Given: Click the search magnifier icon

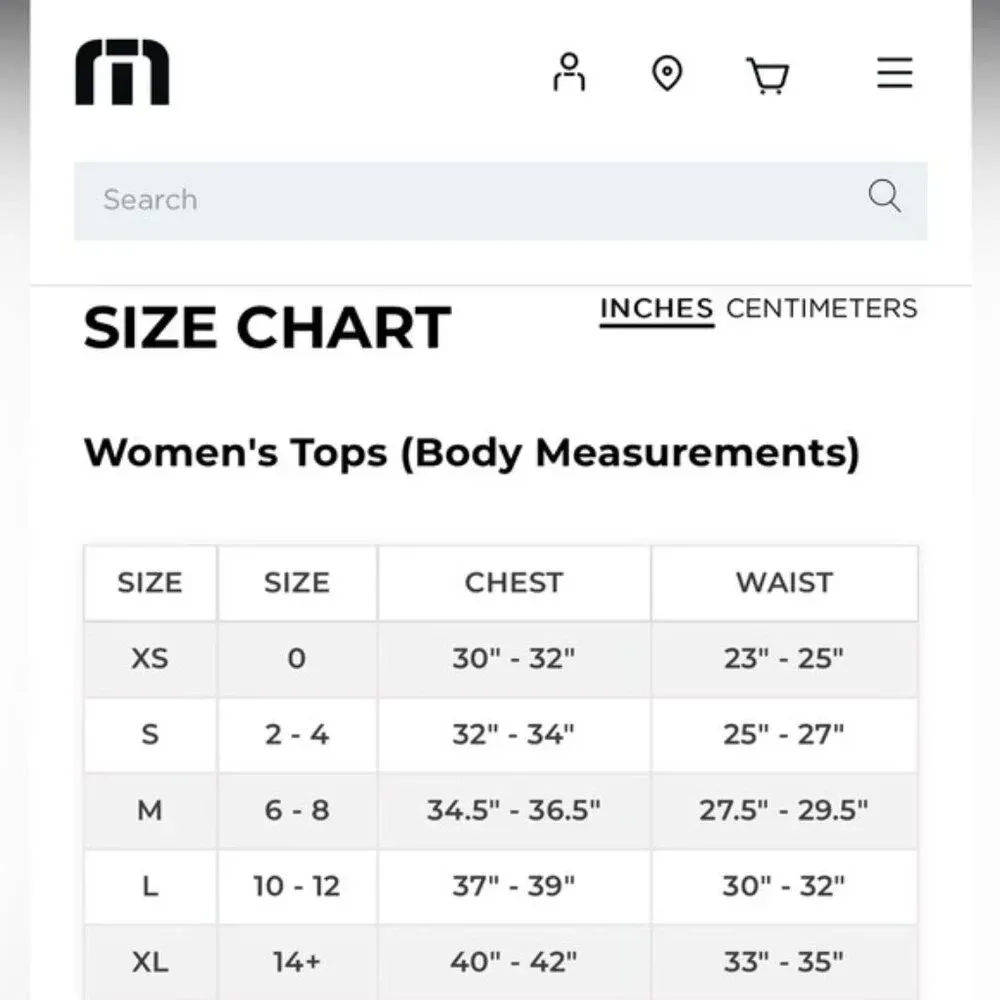Looking at the screenshot, I should (x=884, y=197).
